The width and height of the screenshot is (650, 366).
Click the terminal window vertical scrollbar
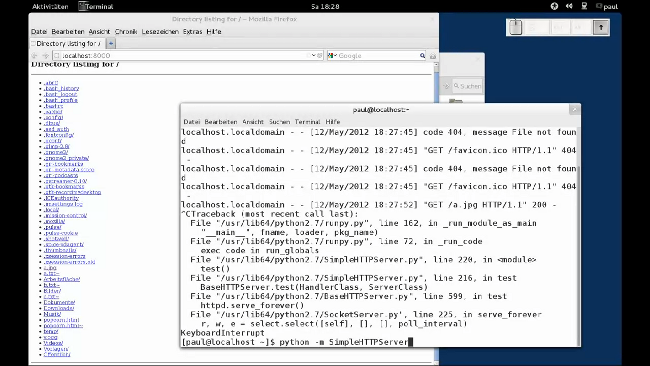click(578, 236)
